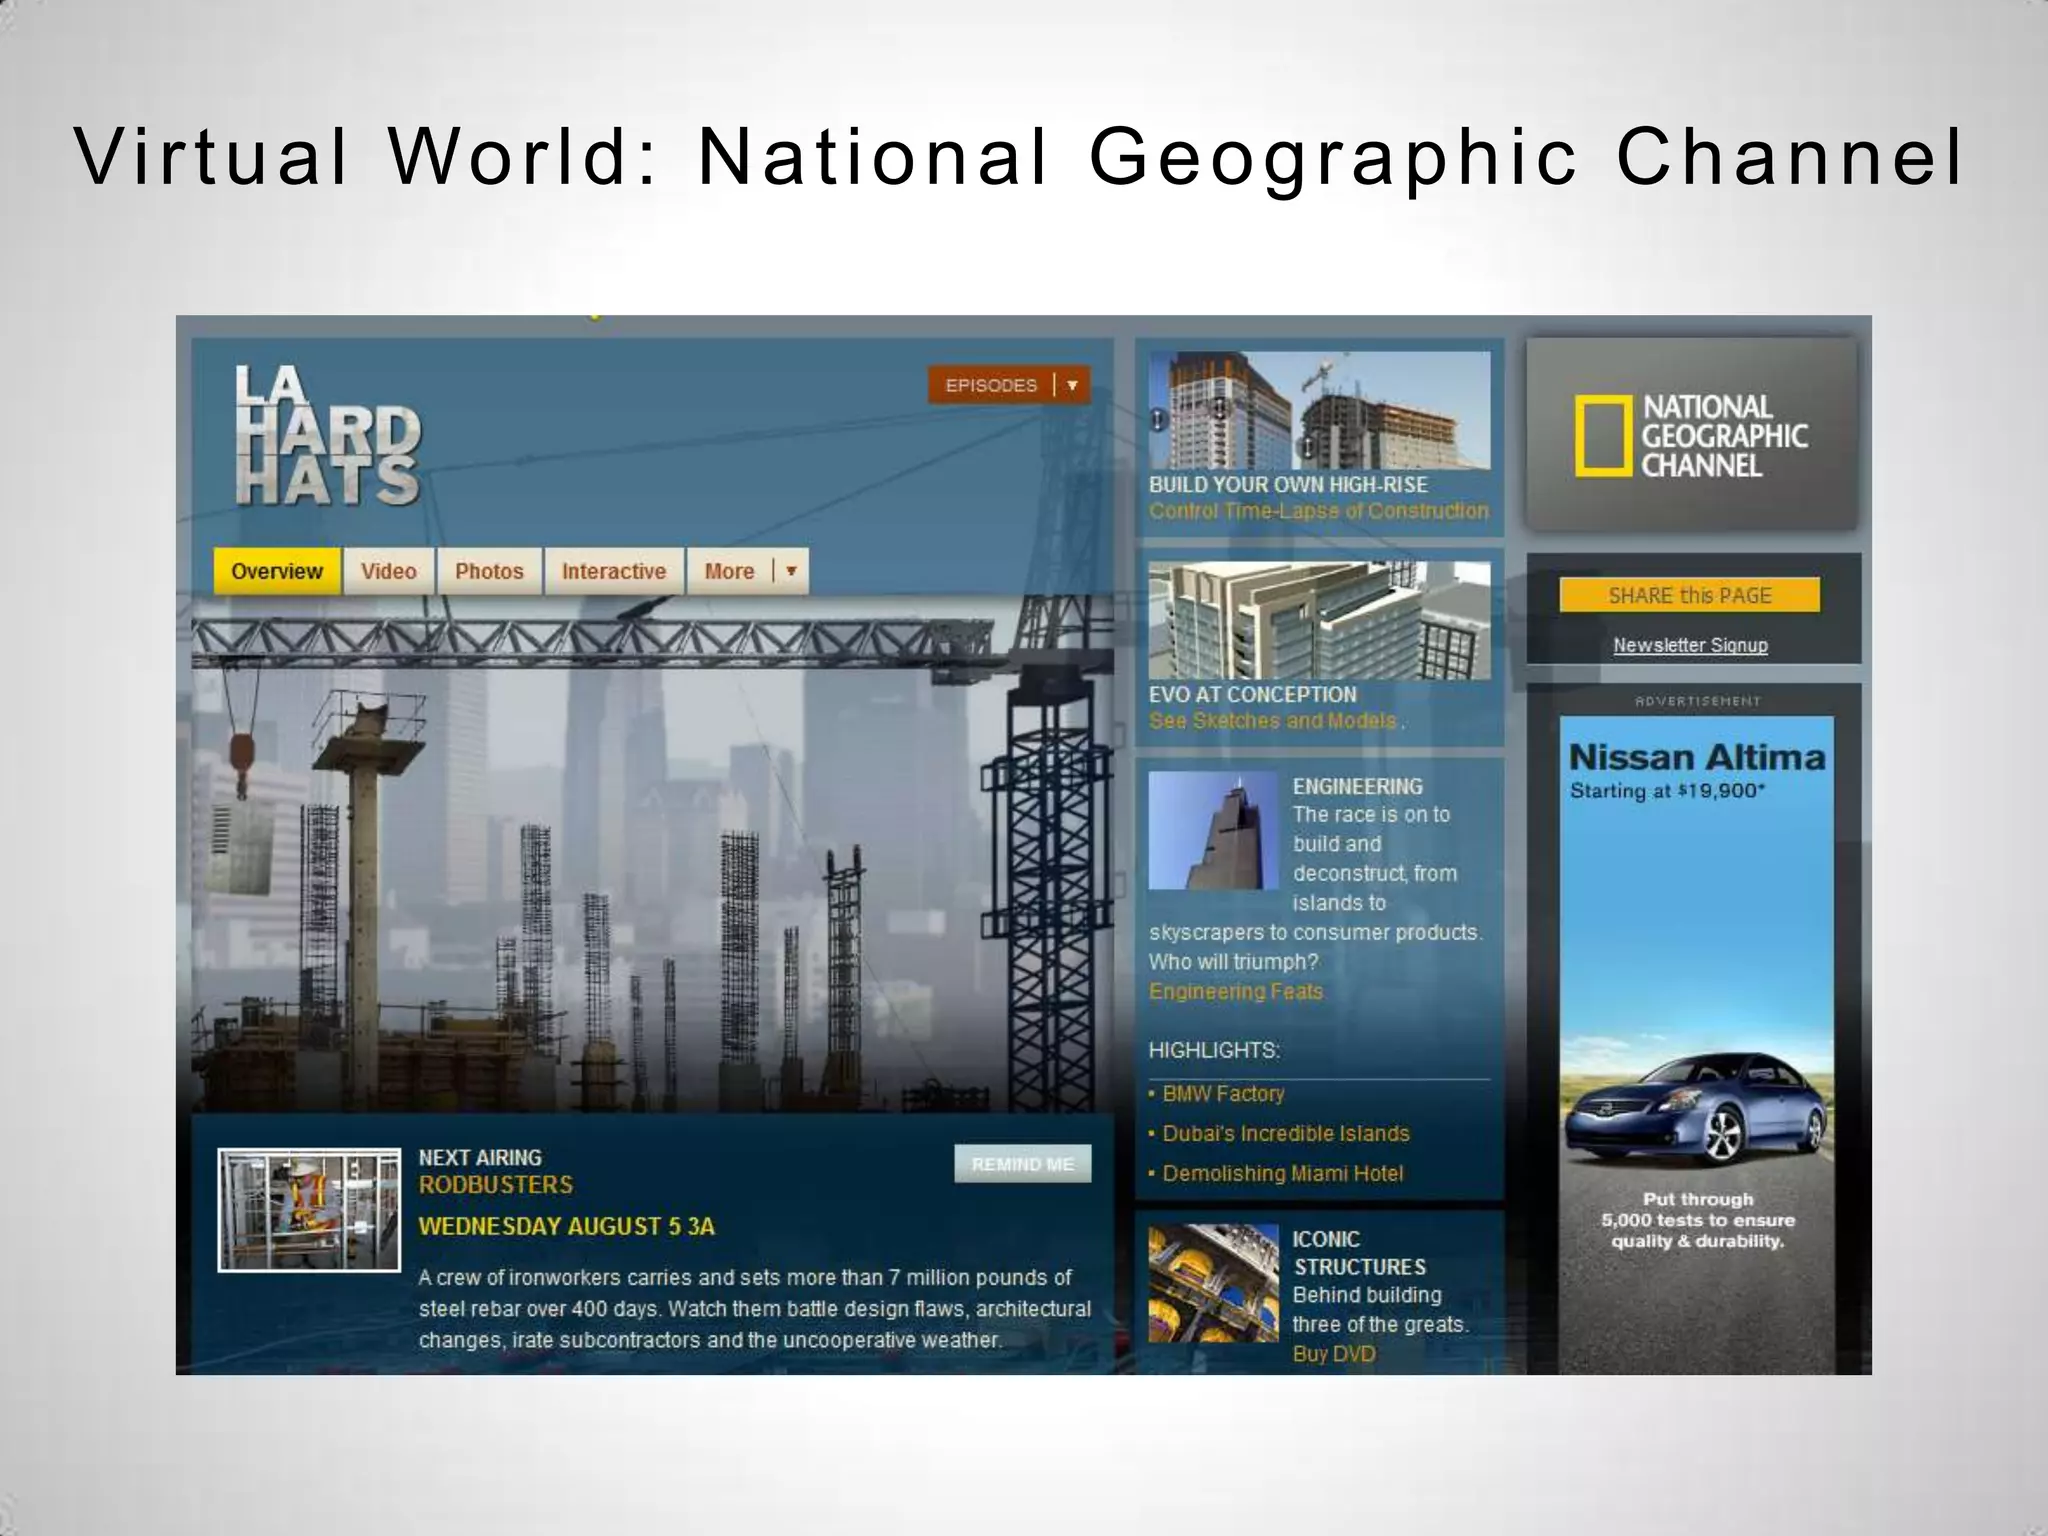The width and height of the screenshot is (2048, 1536).
Task: Expand the More tab dropdown arrow
Action: pyautogui.click(x=791, y=571)
